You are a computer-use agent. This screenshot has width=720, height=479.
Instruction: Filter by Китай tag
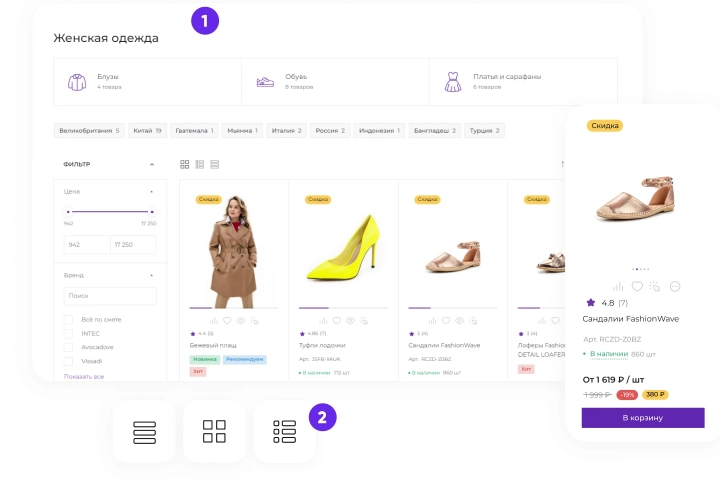(147, 130)
